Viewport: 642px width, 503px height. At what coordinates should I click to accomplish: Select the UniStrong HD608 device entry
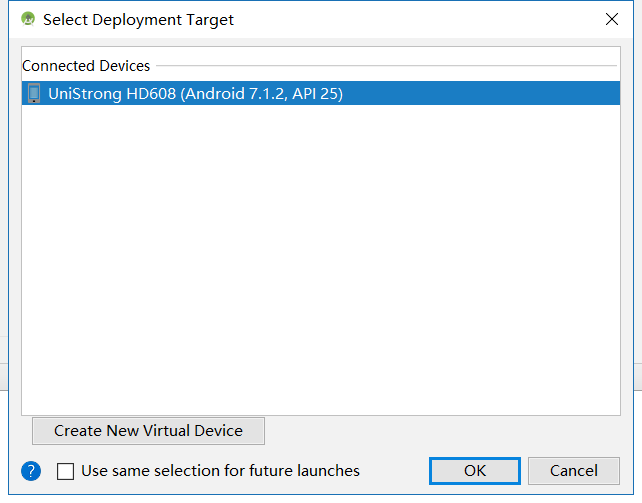[x=195, y=94]
